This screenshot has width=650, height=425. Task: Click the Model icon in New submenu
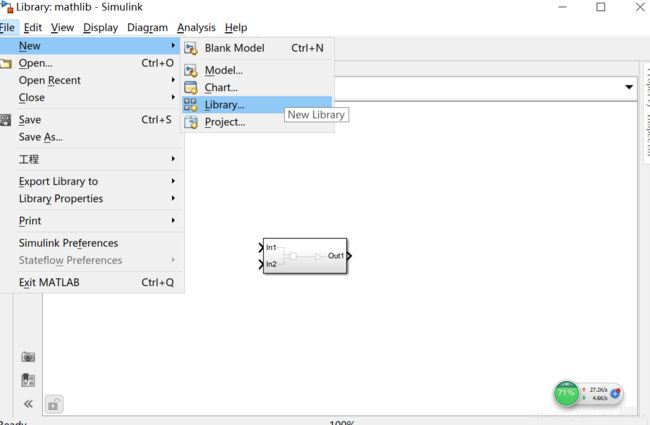point(191,70)
